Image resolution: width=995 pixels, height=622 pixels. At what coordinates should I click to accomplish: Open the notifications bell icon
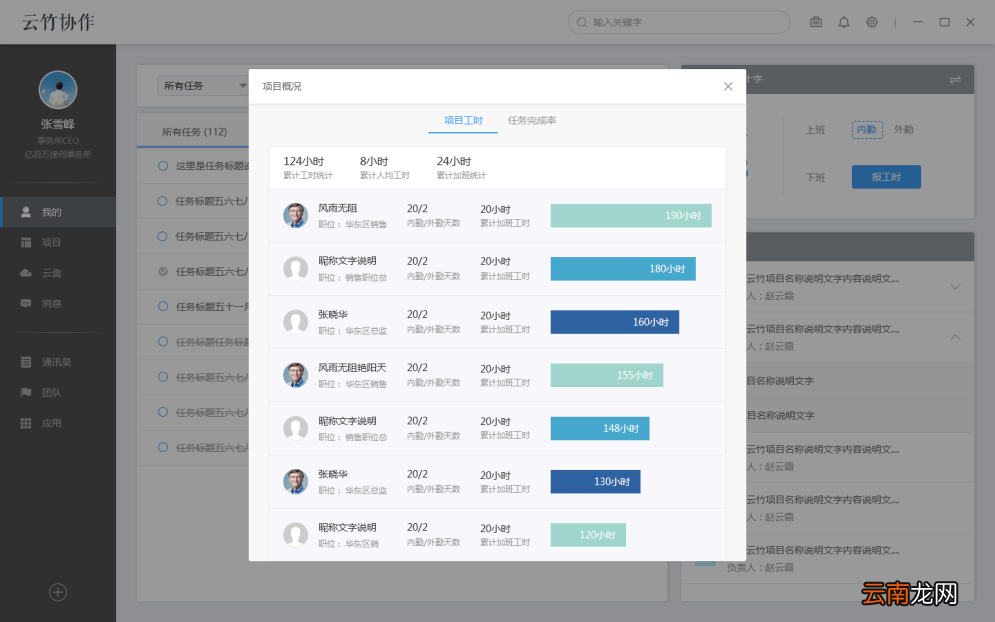pos(843,22)
